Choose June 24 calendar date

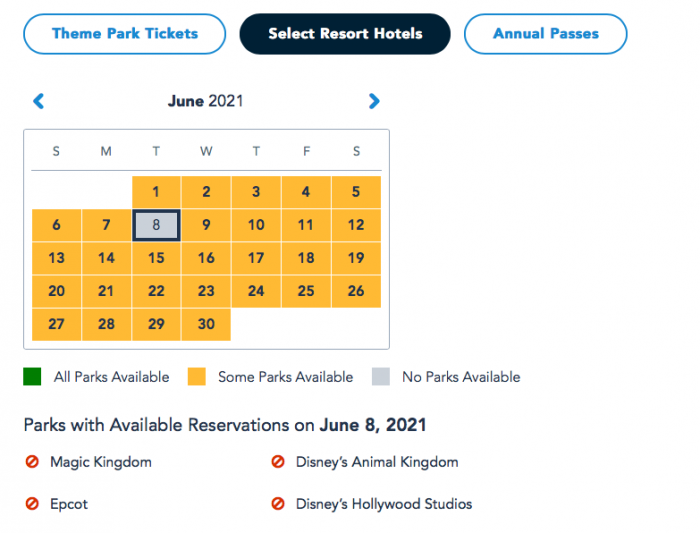(256, 291)
